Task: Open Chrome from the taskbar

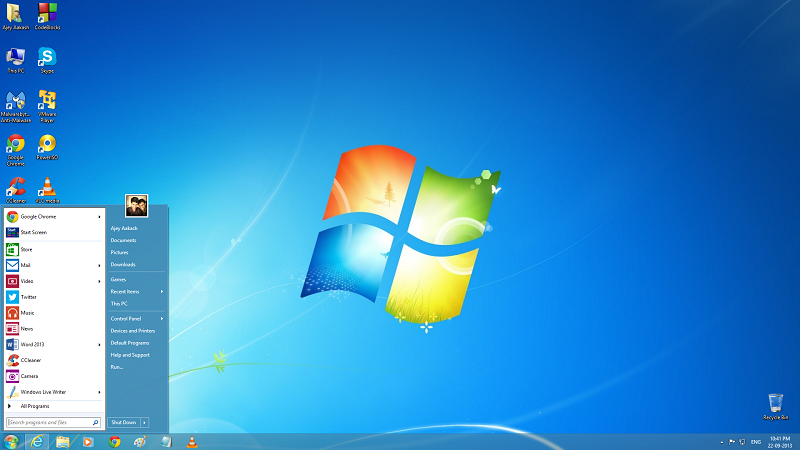Action: [114, 442]
